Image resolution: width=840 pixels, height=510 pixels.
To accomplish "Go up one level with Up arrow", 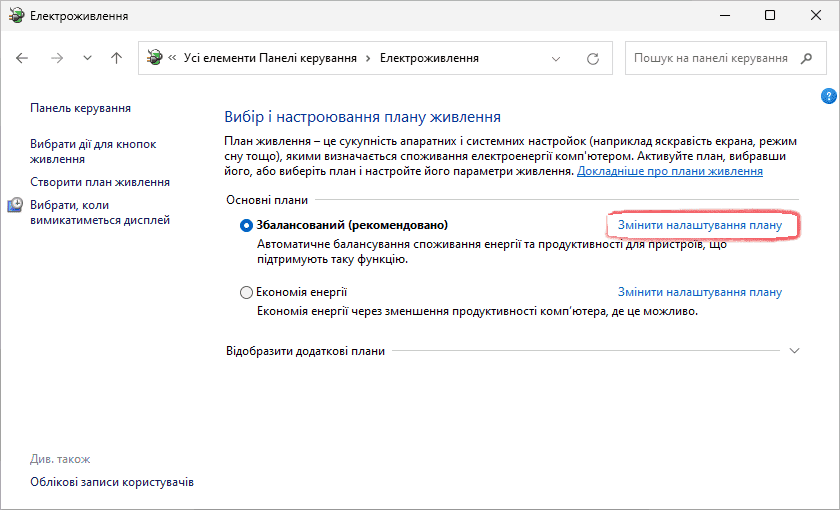I will click(x=116, y=58).
